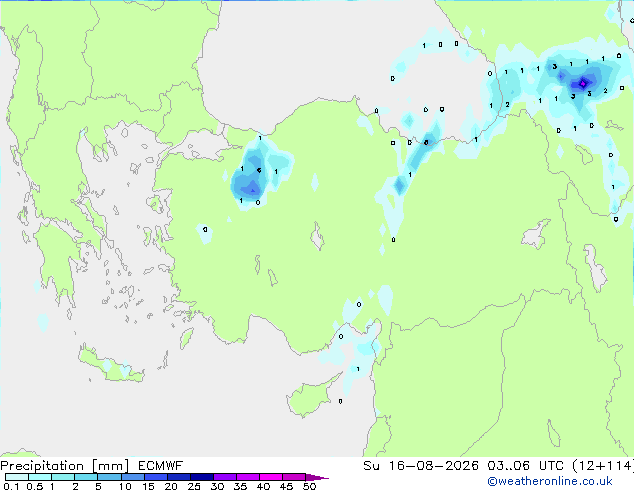Image resolution: width=634 pixels, height=490 pixels.
Task: Click the 'Su 16-08-2026' date text
Action: pyautogui.click(x=421, y=466)
